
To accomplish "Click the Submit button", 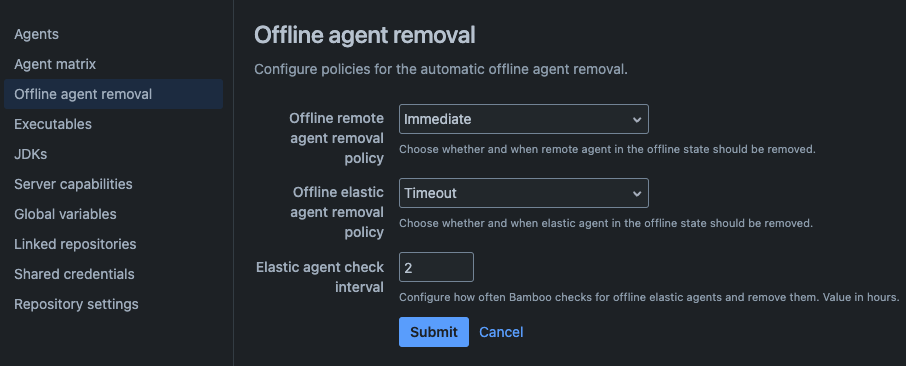I will 434,332.
